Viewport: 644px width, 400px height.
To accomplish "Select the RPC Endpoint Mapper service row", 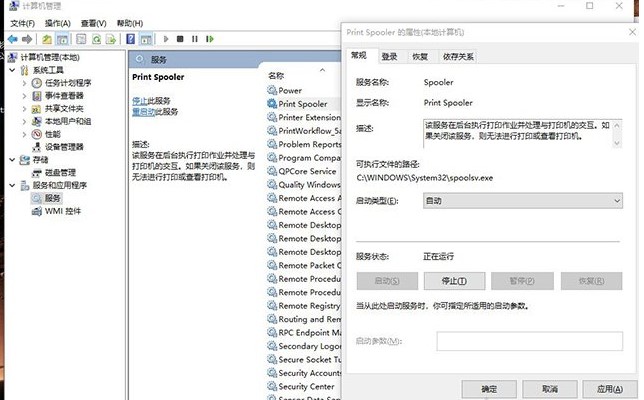I will [x=304, y=333].
